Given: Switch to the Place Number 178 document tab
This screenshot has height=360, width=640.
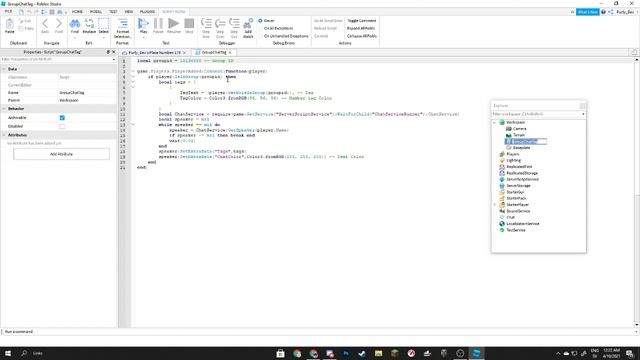Looking at the screenshot, I should click(x=154, y=53).
